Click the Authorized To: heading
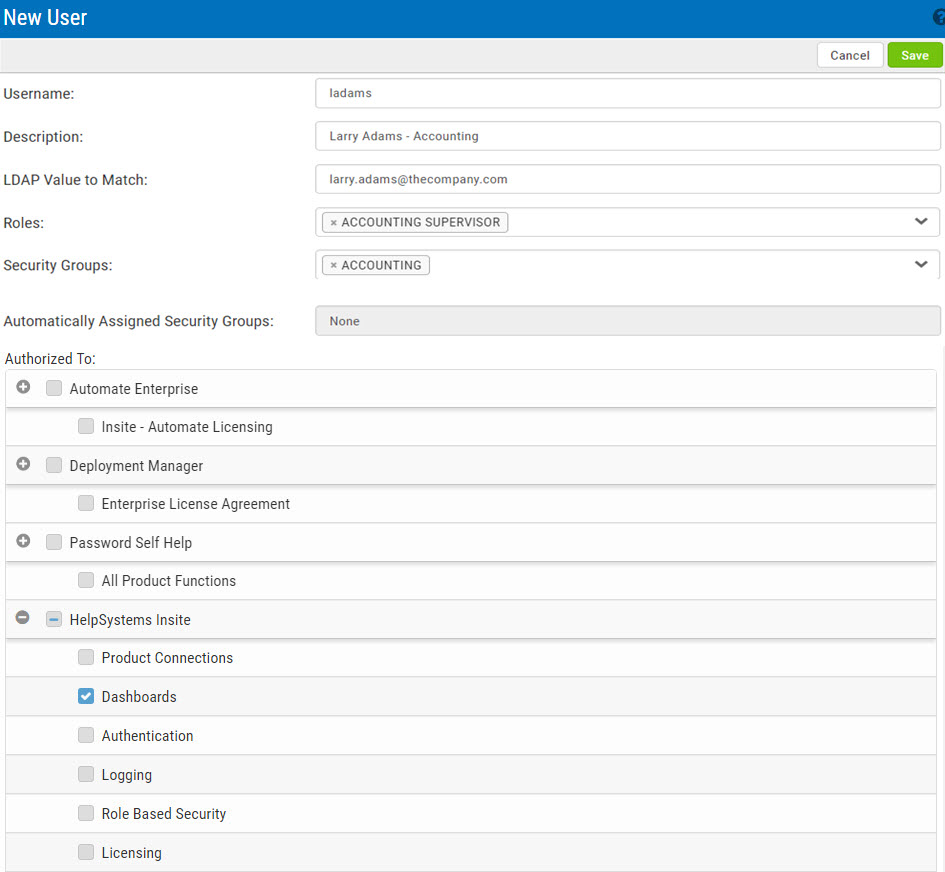This screenshot has width=945, height=872. pos(50,359)
